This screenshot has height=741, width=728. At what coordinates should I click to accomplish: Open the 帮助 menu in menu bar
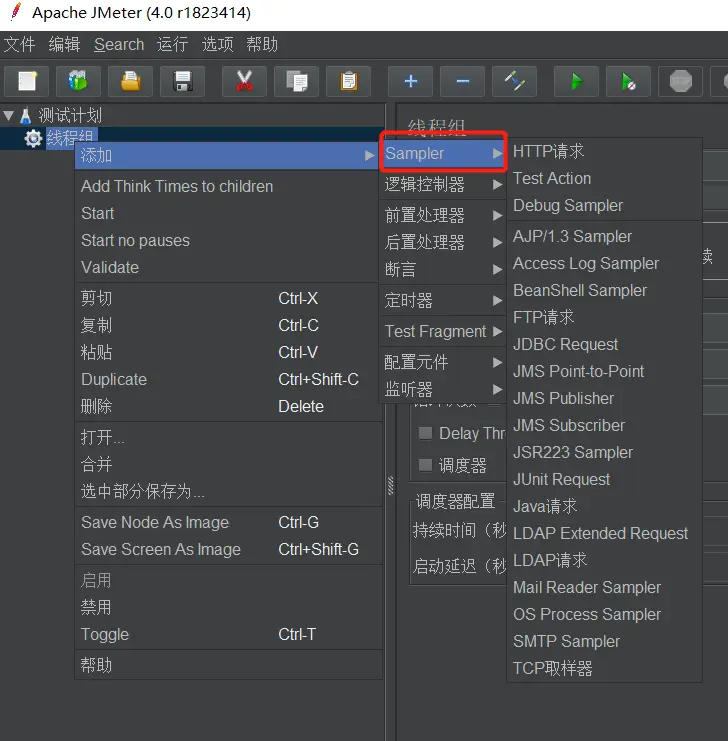coord(262,44)
